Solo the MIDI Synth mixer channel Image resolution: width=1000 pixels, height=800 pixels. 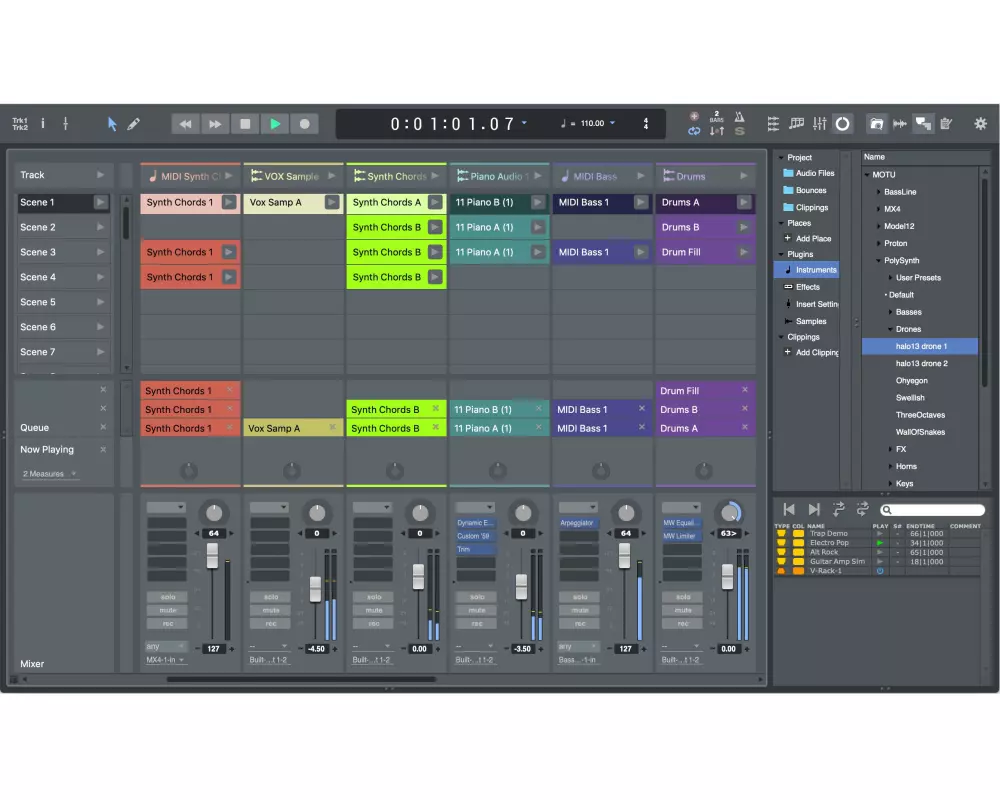pos(167,597)
